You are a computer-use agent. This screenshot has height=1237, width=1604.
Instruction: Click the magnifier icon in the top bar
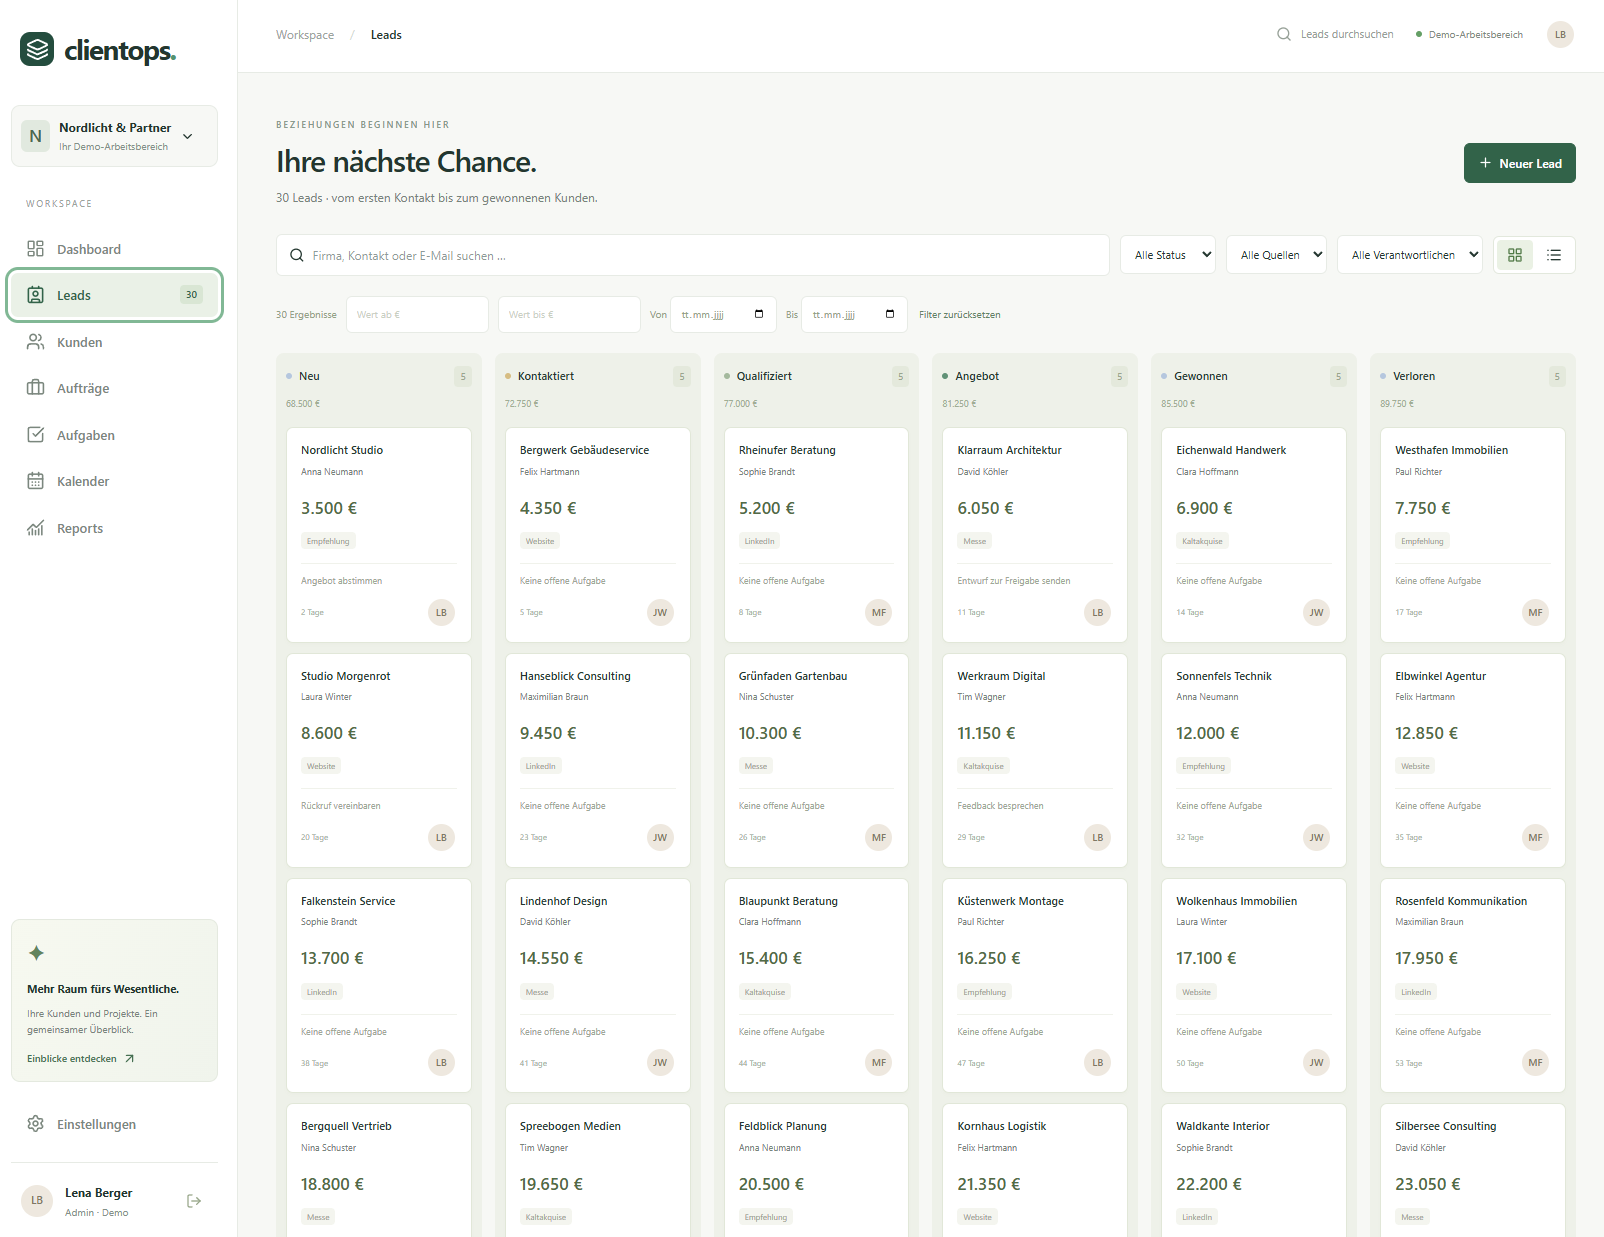tap(1284, 34)
